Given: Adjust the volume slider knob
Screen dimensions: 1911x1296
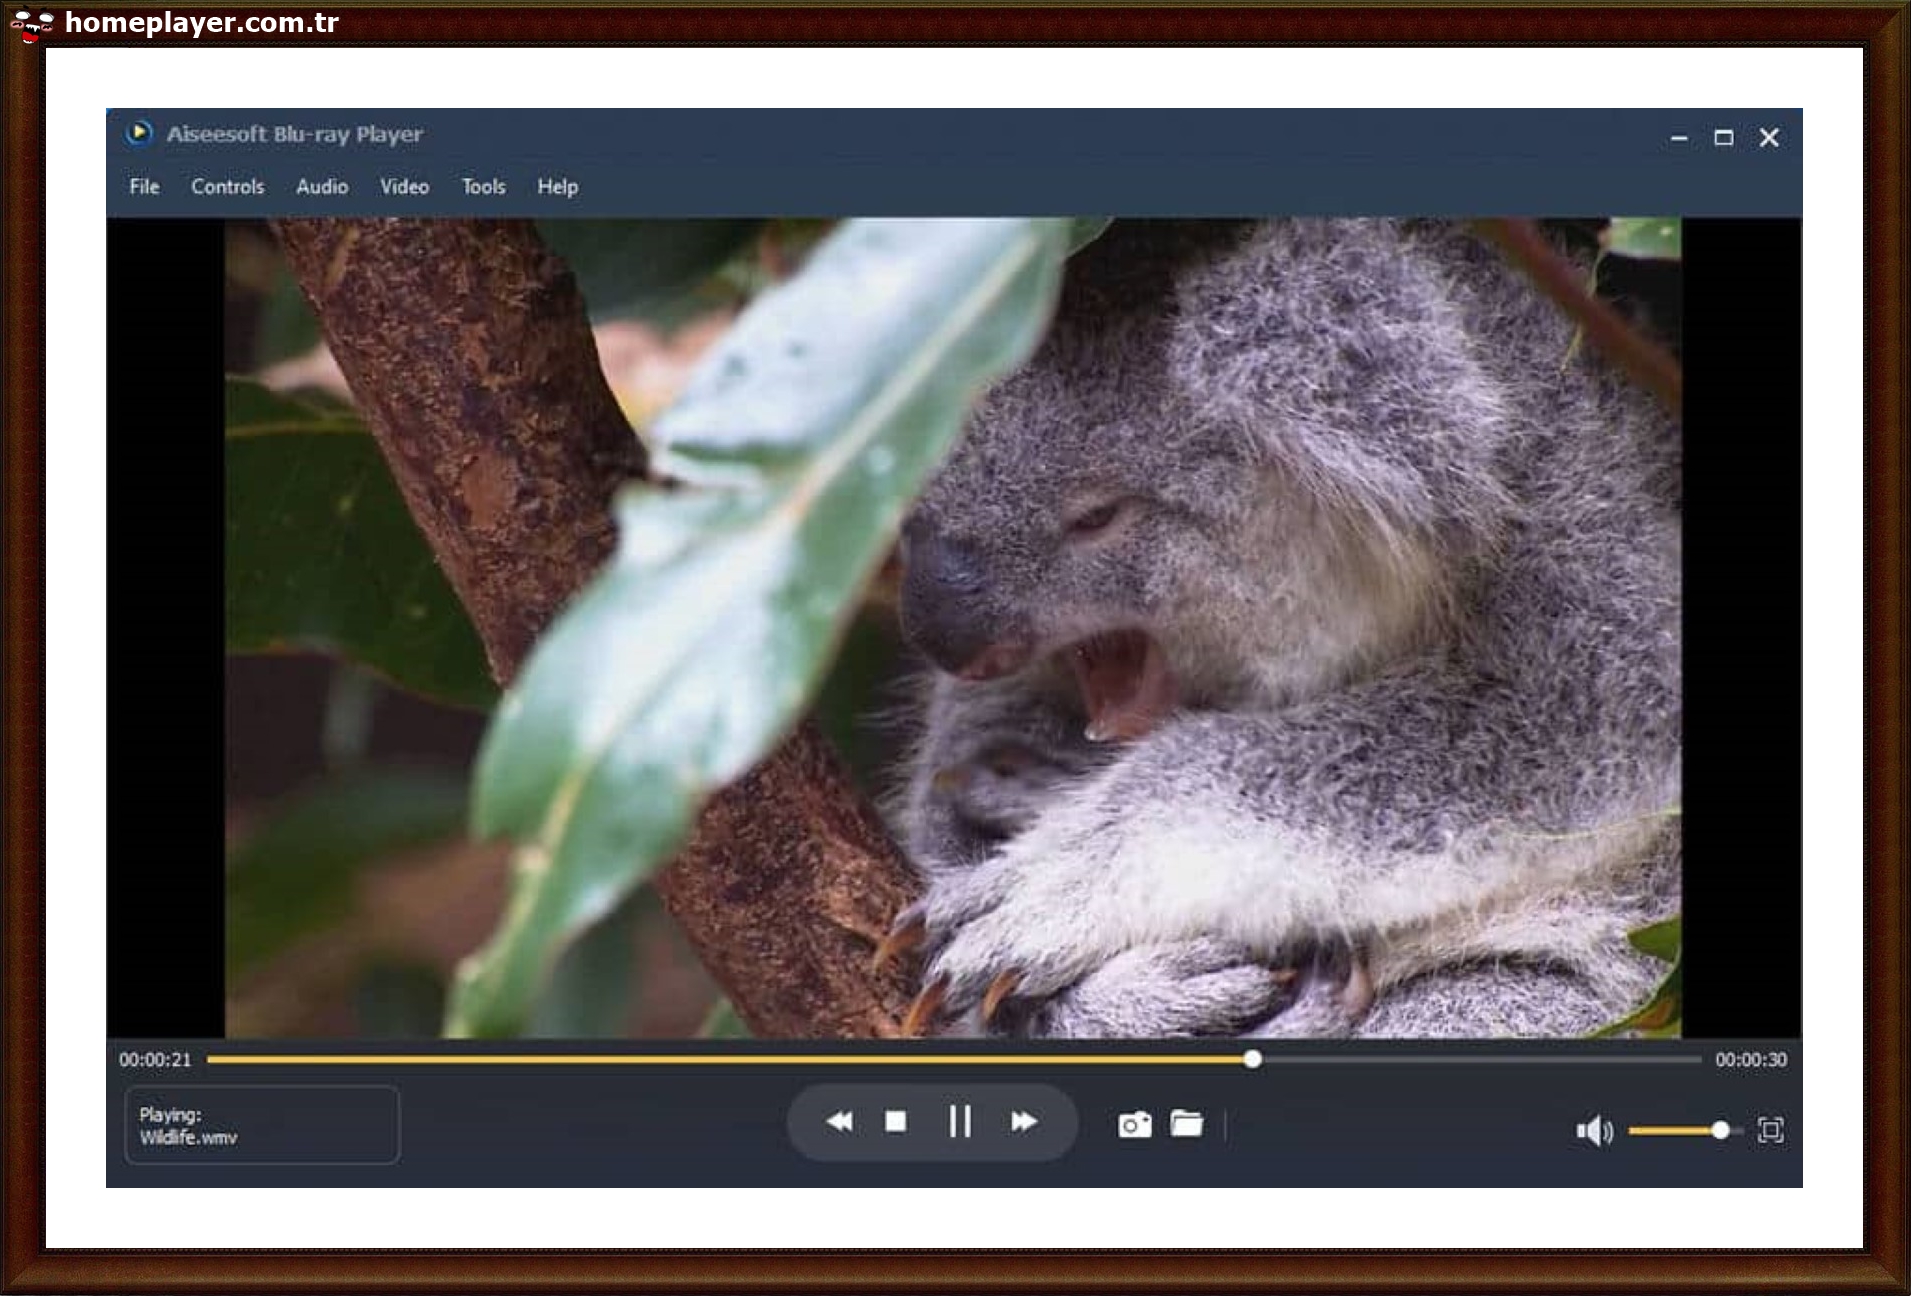Looking at the screenshot, I should click(1722, 1130).
